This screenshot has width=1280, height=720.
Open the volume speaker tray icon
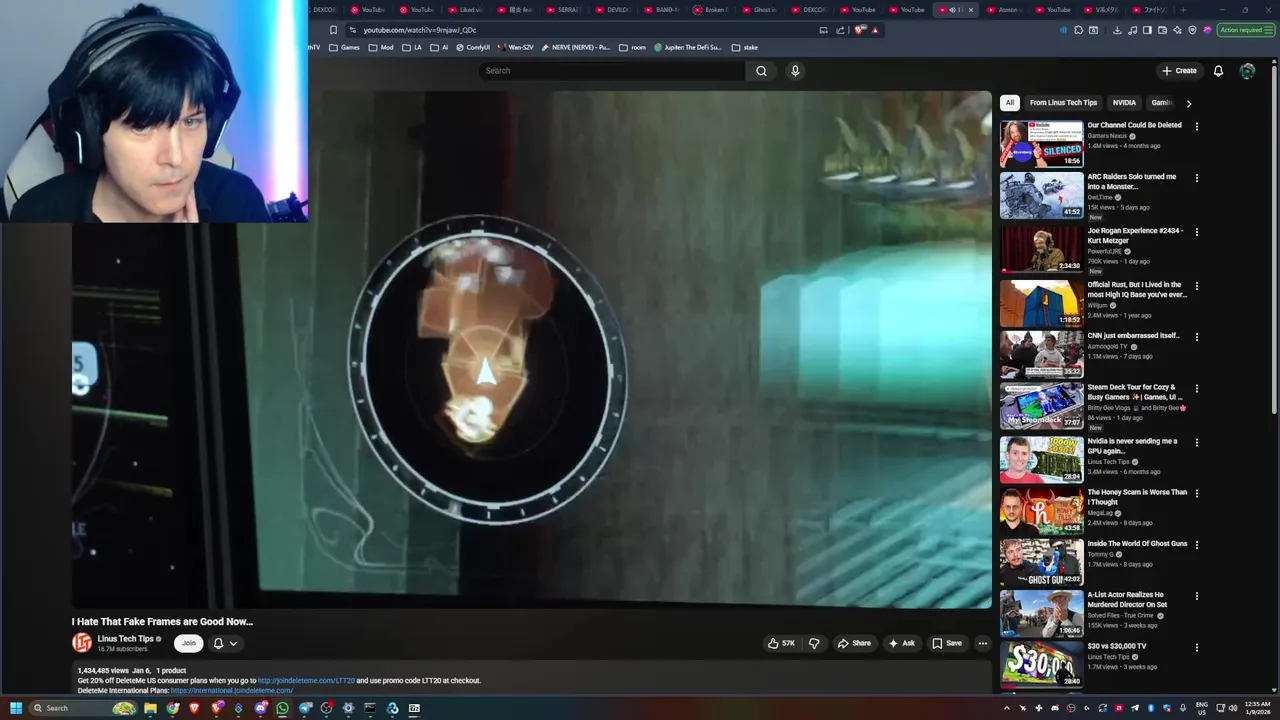(x=1231, y=708)
